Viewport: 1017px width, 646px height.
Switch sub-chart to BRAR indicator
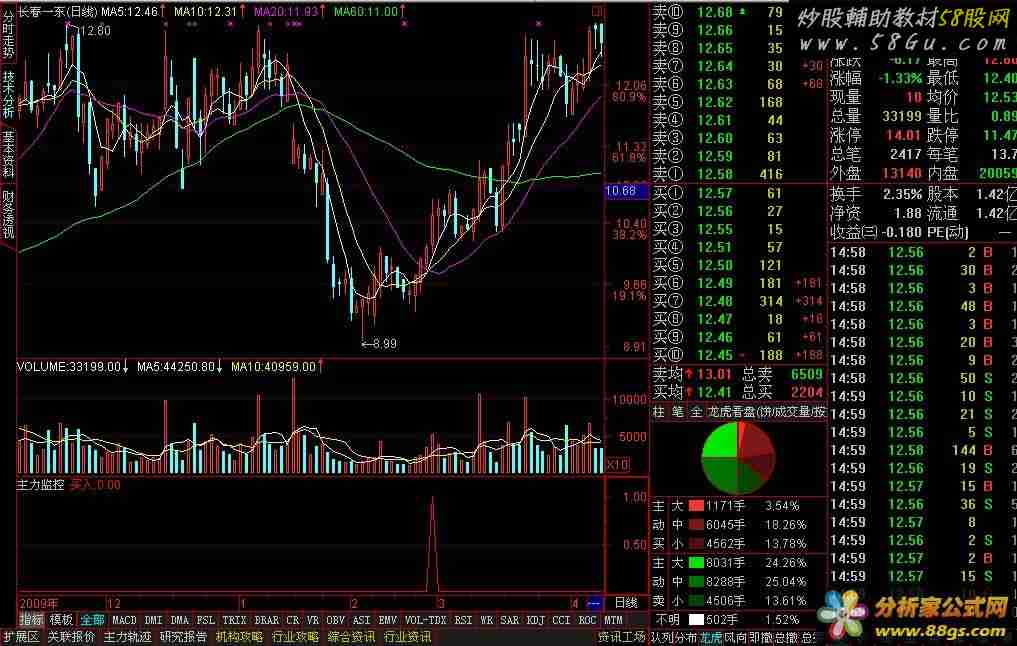267,620
